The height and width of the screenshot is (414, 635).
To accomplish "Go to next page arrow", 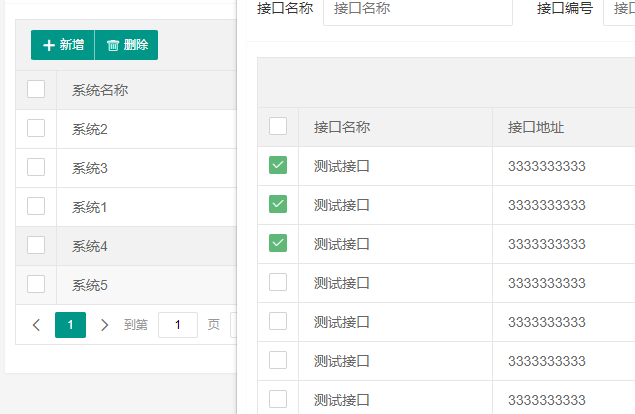I will pos(104,325).
